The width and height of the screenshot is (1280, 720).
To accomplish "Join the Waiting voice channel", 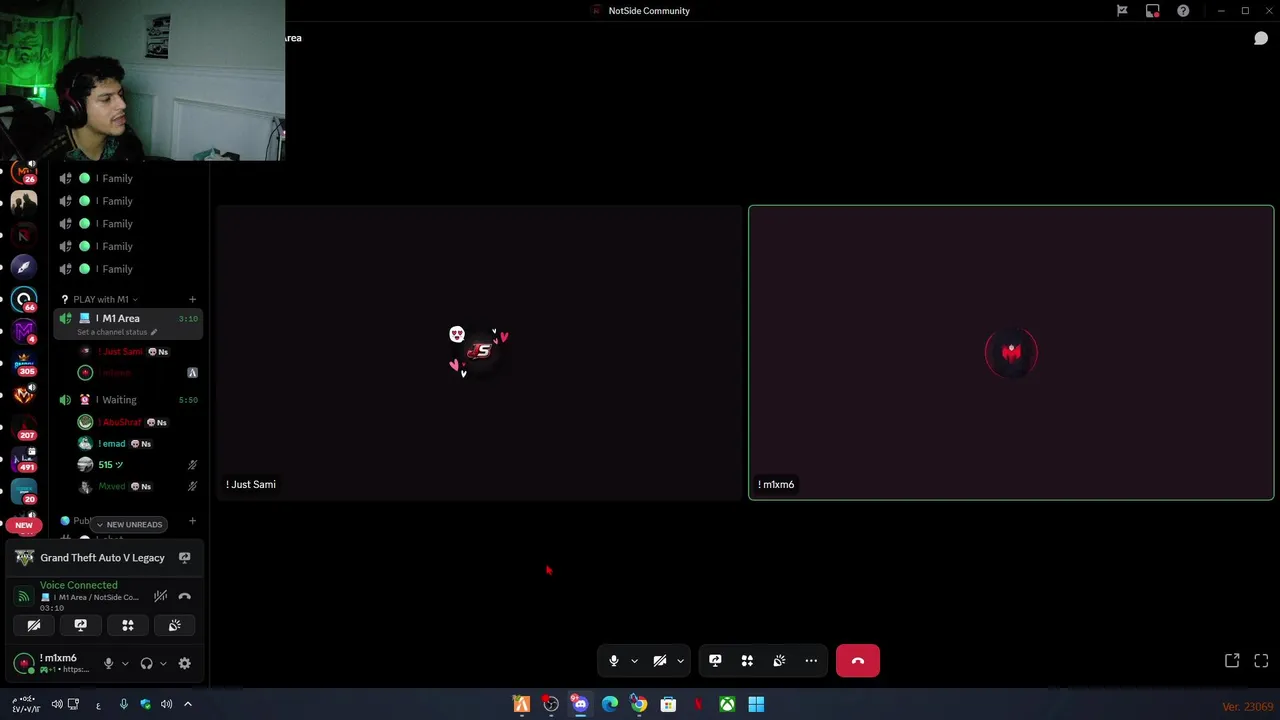I will pyautogui.click(x=128, y=400).
